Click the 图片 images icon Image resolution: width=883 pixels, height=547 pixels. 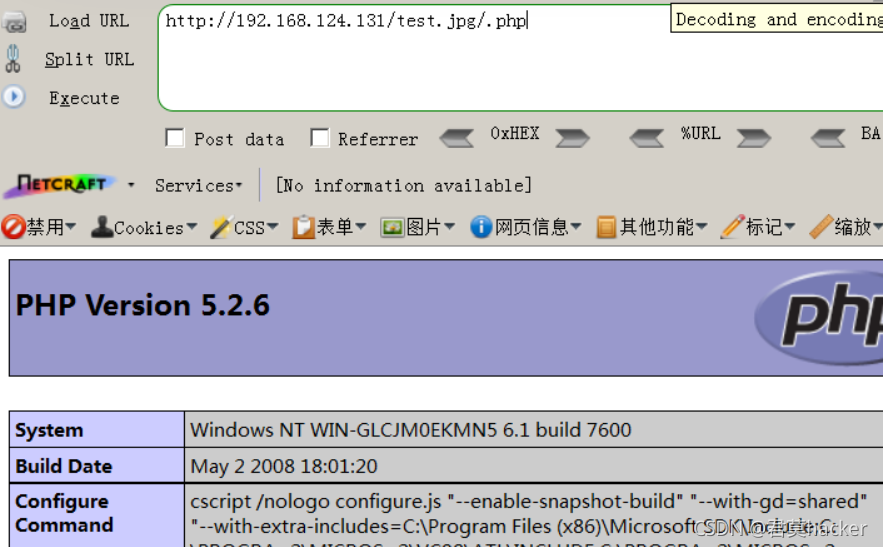tap(393, 228)
